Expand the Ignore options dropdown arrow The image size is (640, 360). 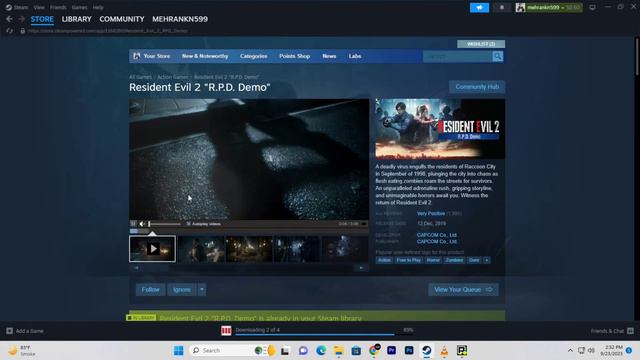point(202,289)
